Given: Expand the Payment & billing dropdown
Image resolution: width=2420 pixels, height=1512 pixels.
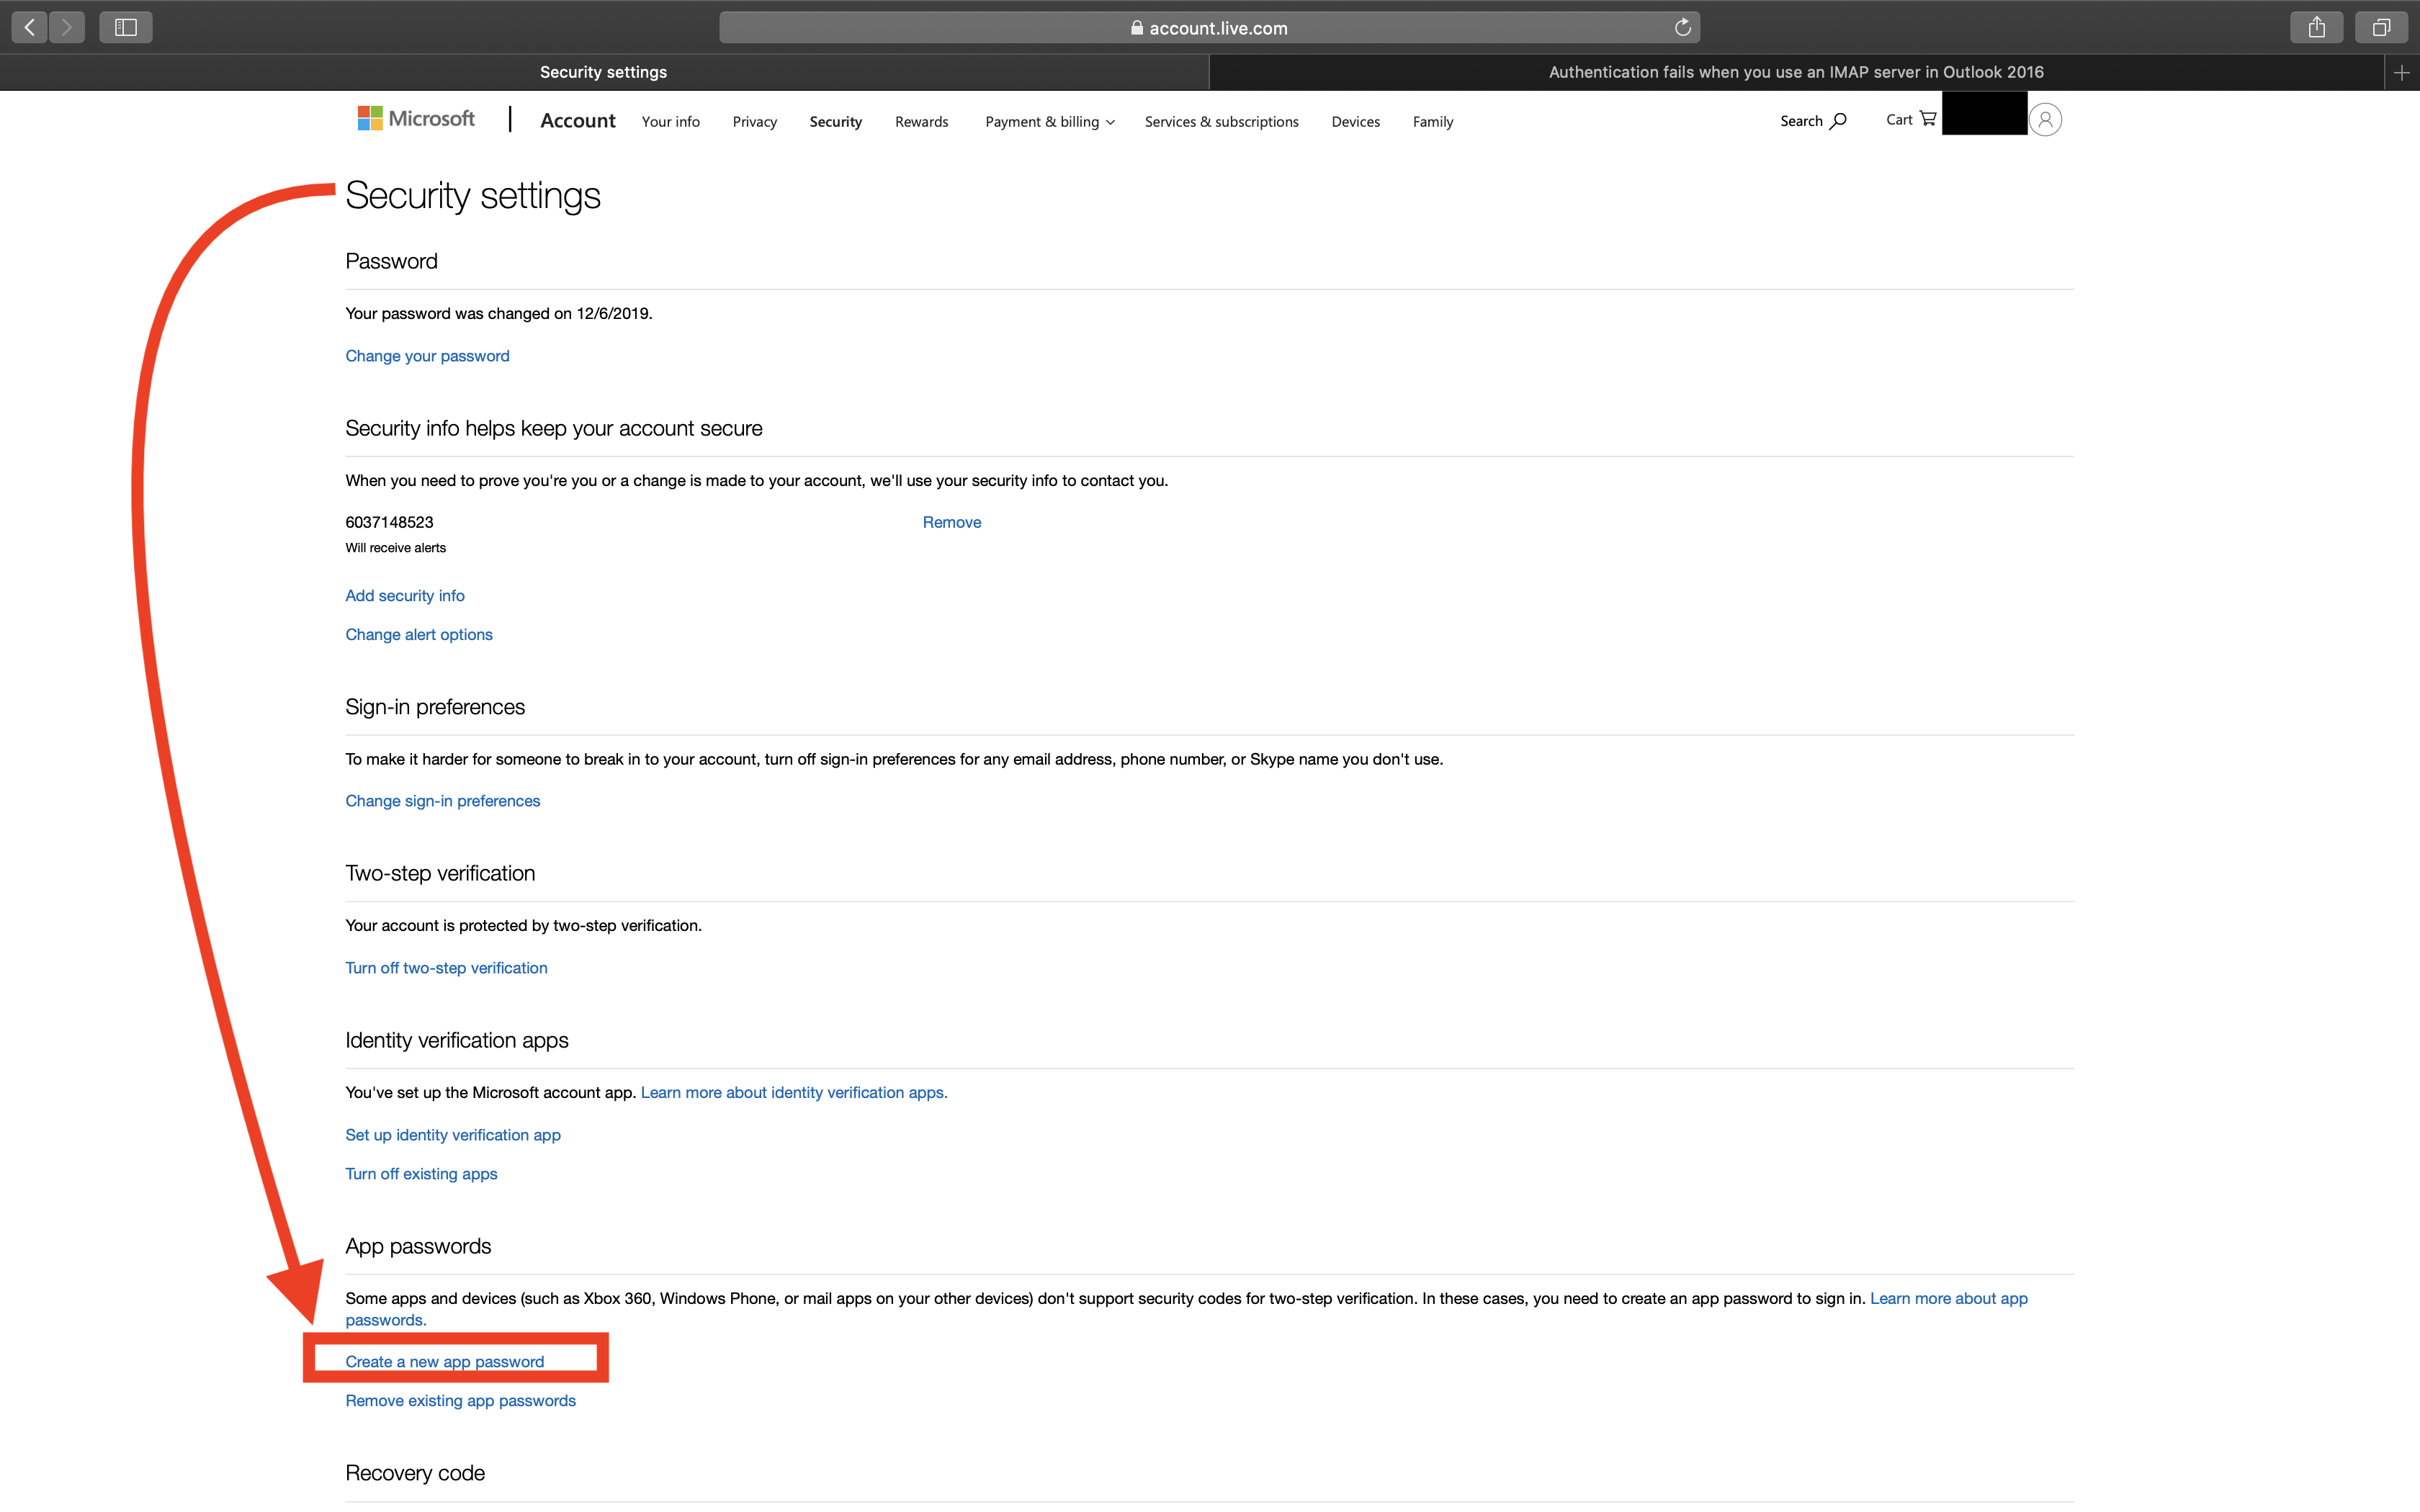Looking at the screenshot, I should (x=1049, y=122).
